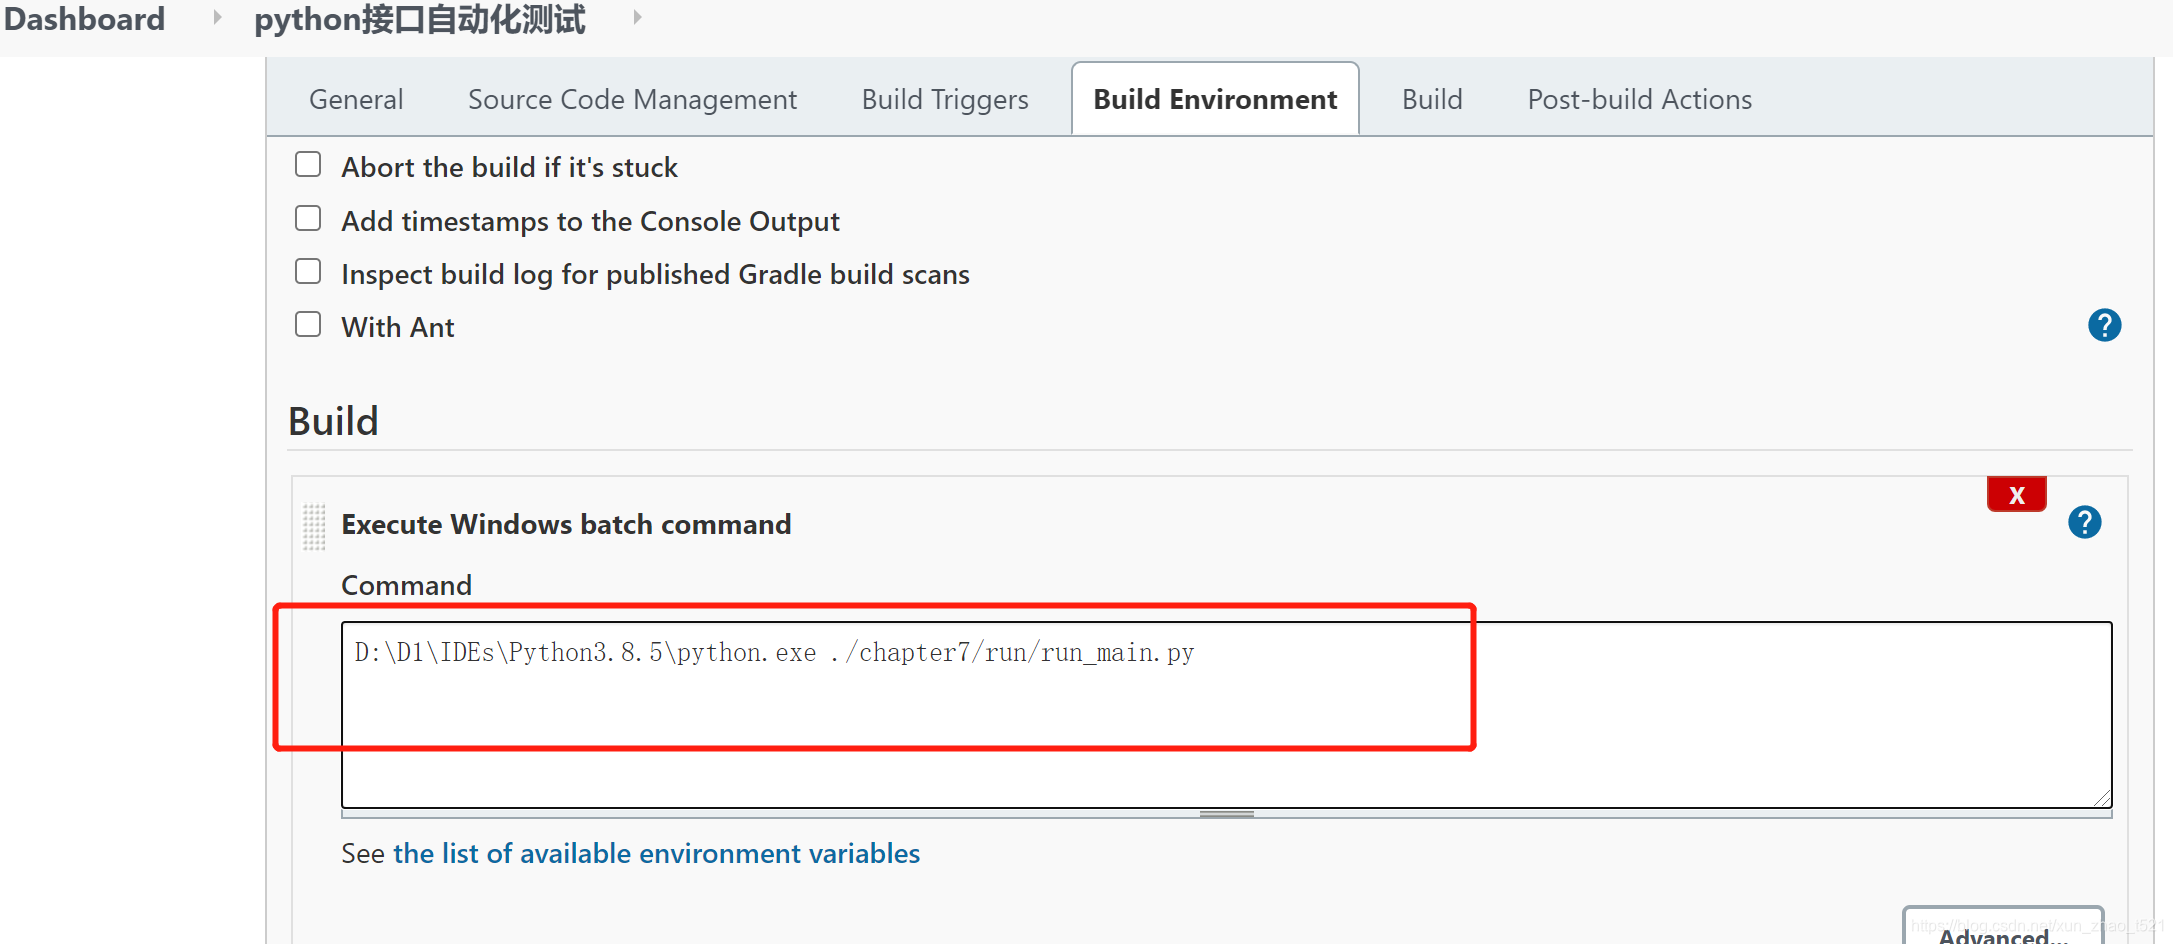Switch to the General tab

(356, 99)
